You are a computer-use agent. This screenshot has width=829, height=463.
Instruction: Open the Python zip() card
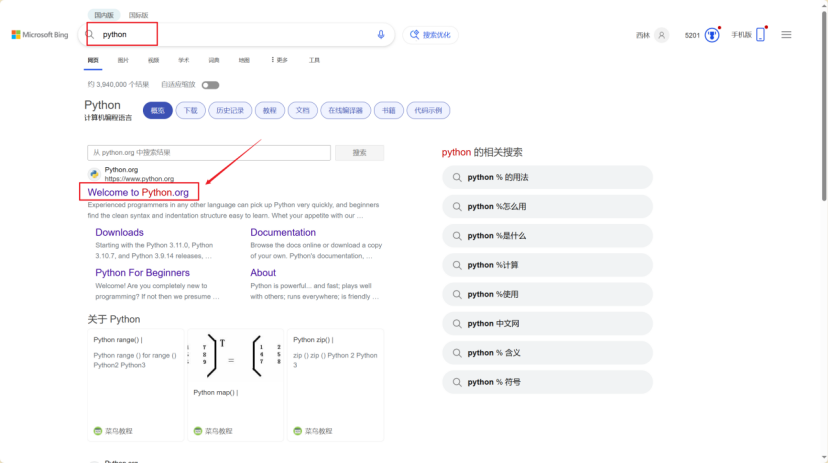pyautogui.click(x=336, y=385)
